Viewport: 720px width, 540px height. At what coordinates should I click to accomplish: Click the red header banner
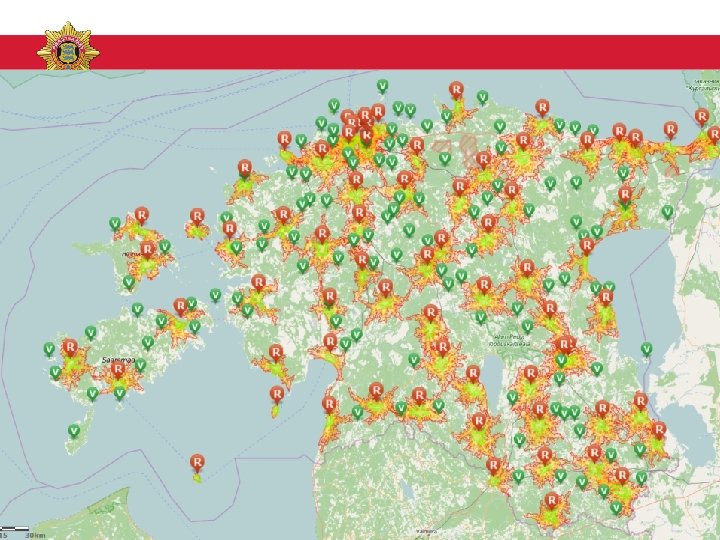click(x=360, y=52)
